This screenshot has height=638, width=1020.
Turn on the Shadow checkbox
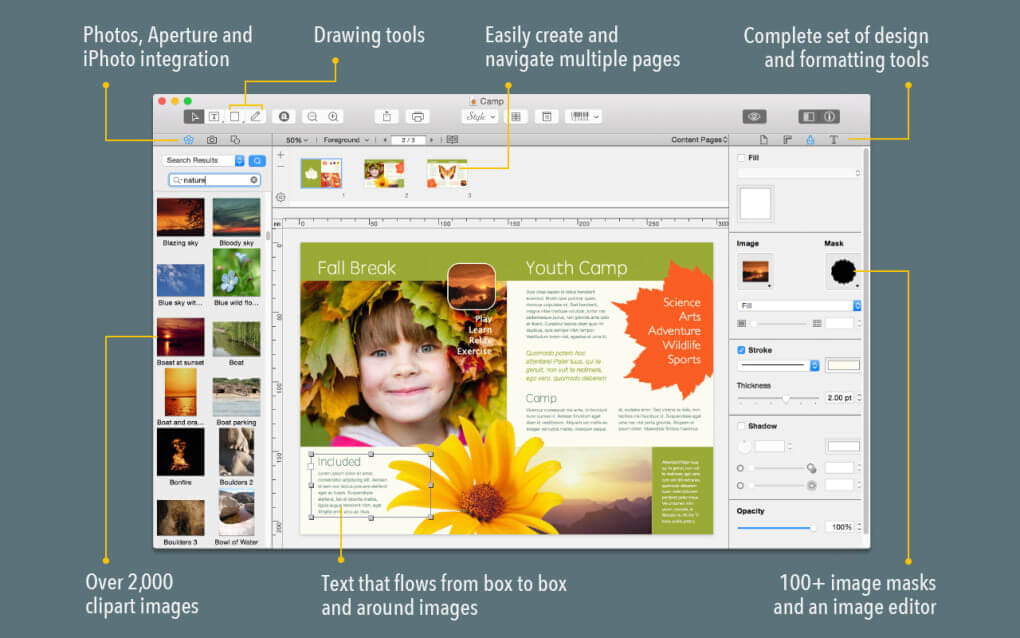click(x=741, y=426)
